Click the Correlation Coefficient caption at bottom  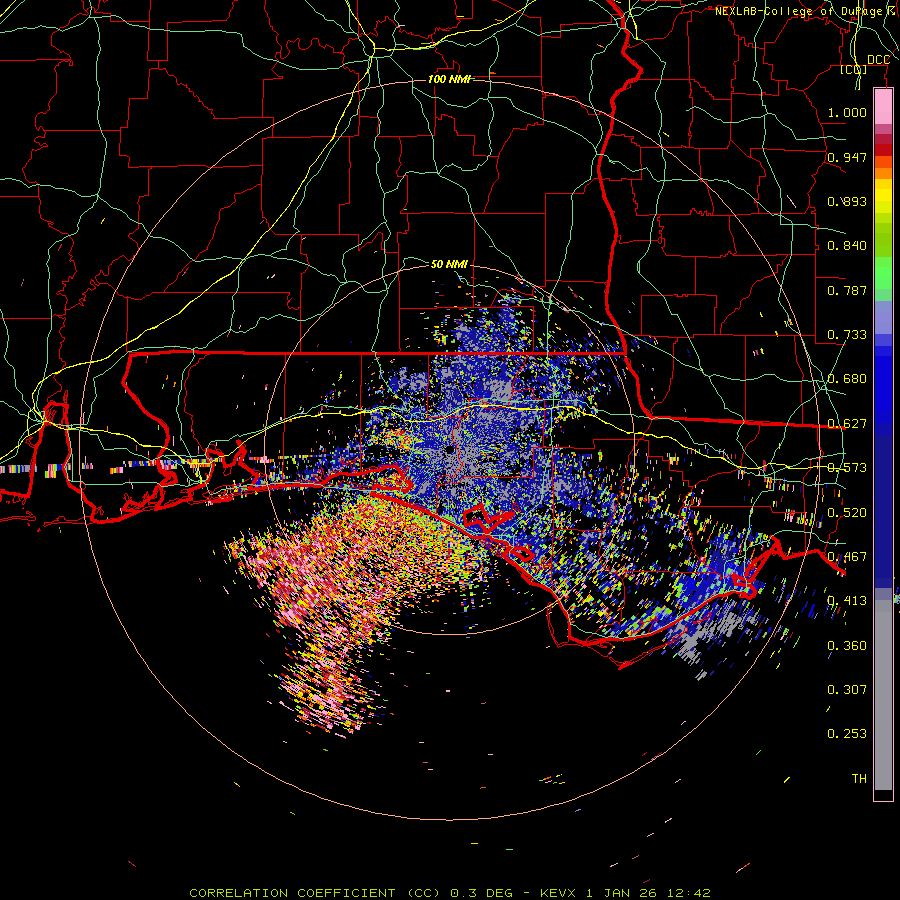coord(449,893)
